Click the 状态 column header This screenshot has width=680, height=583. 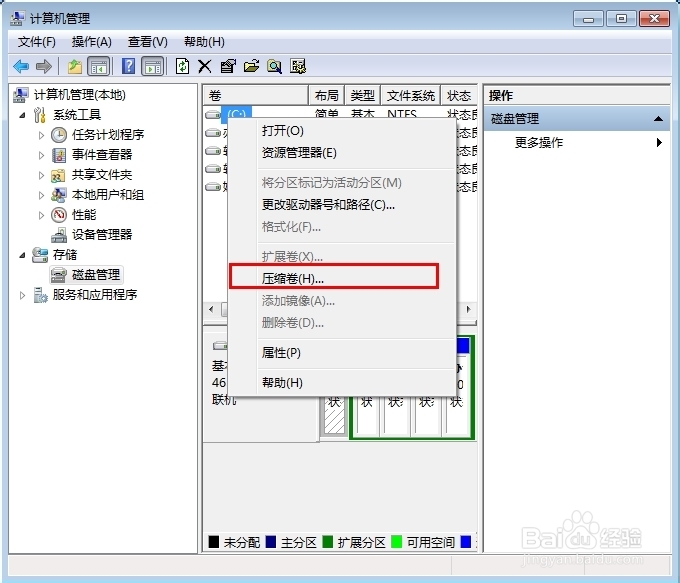[459, 95]
